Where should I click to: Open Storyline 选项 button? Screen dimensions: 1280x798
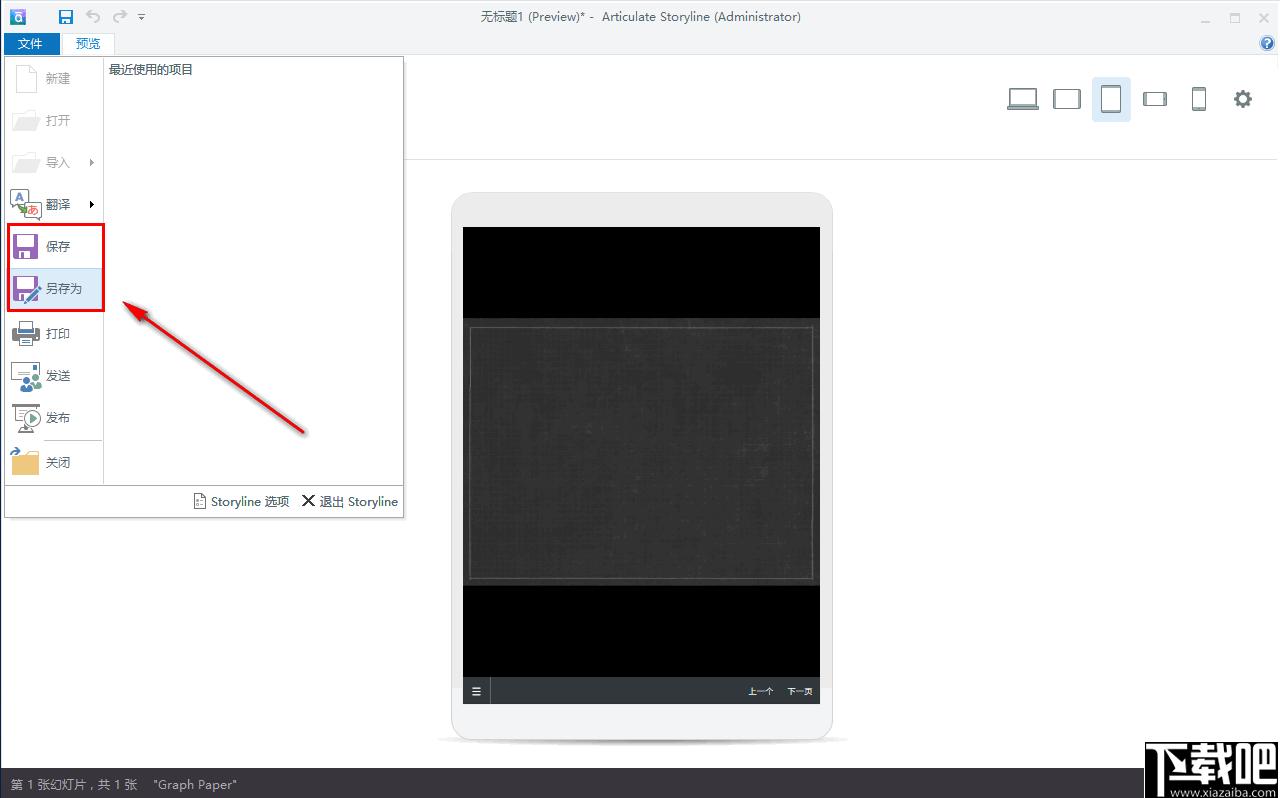[x=241, y=501]
